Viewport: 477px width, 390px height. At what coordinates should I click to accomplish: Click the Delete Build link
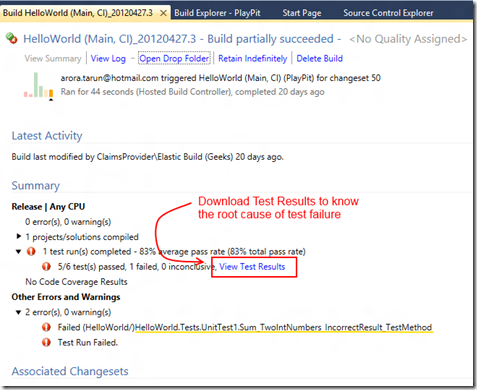[319, 59]
